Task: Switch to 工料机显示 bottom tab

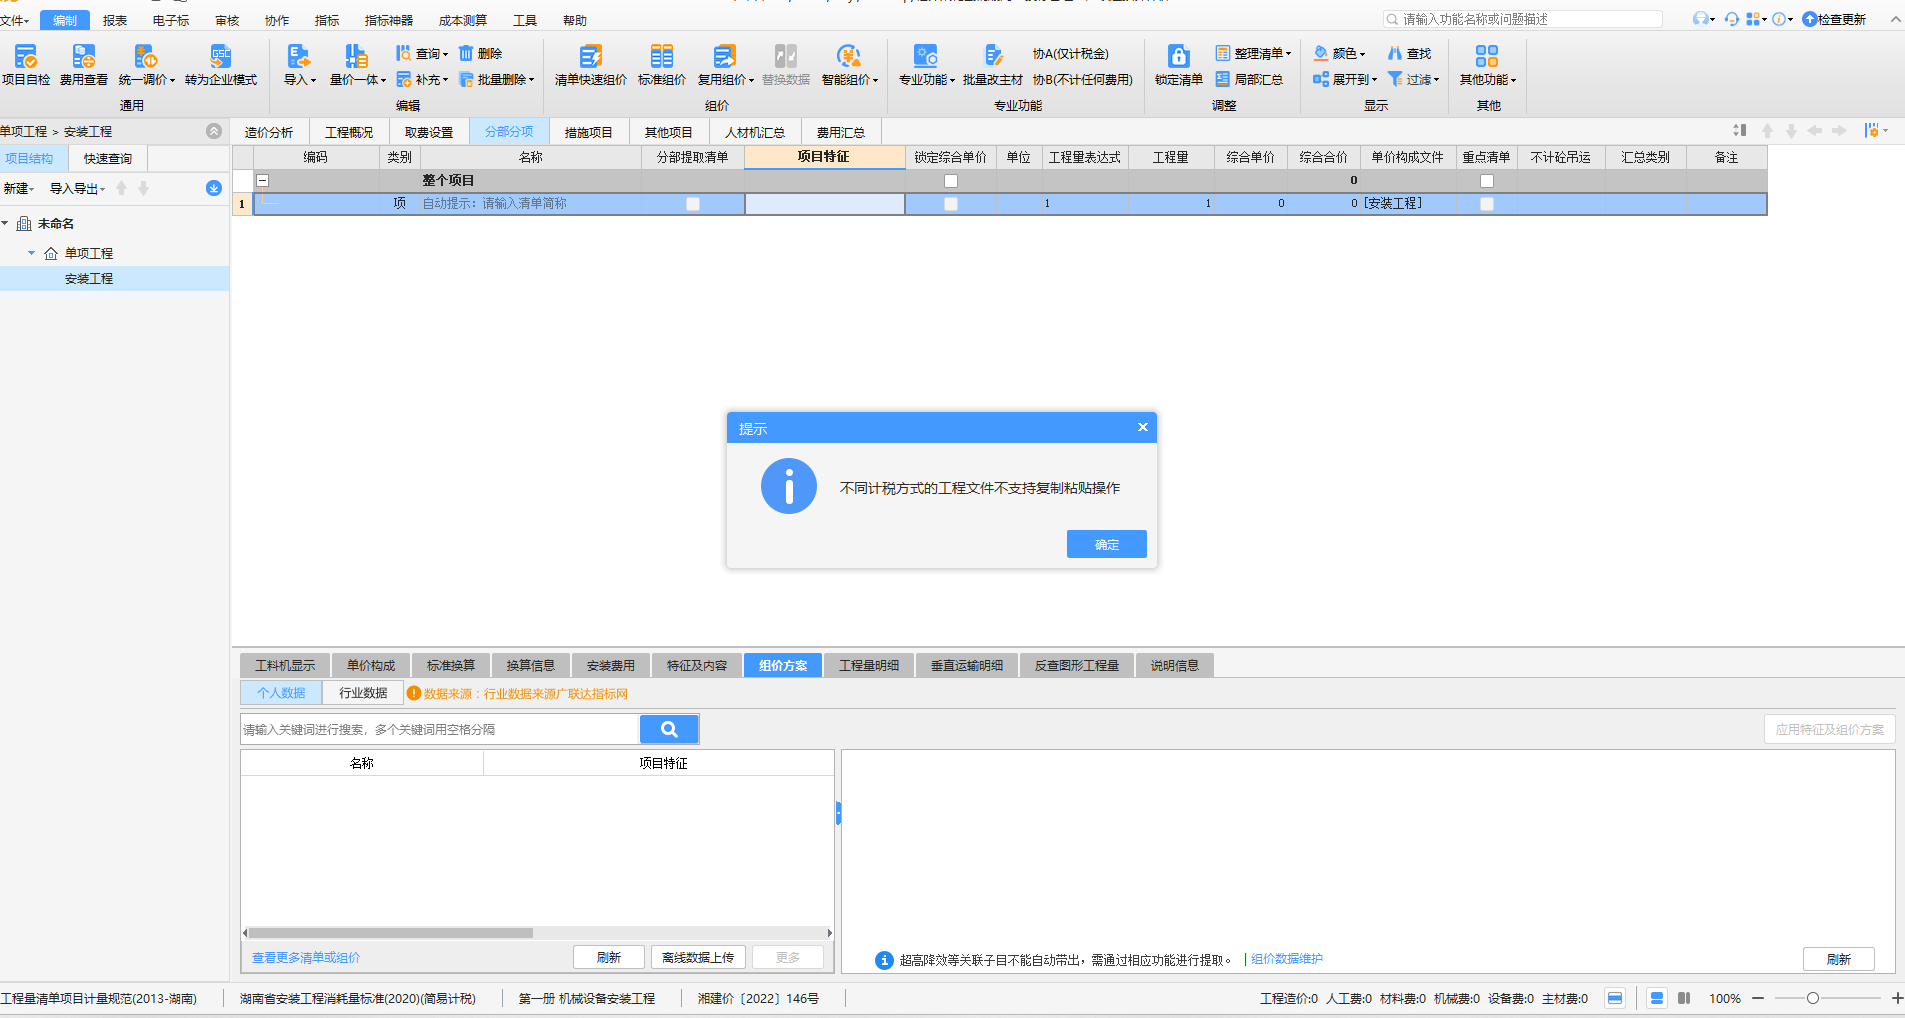Action: (285, 665)
